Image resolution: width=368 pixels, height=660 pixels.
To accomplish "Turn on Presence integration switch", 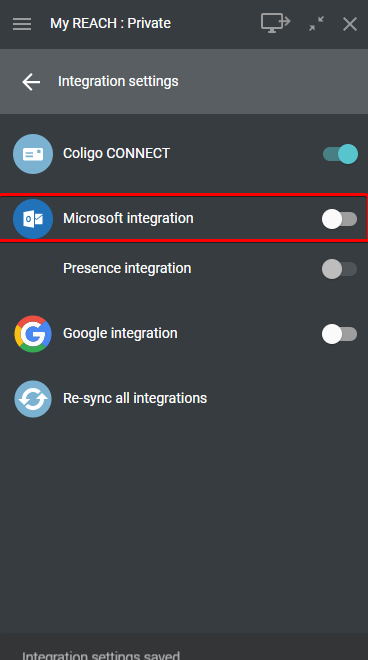I will (x=339, y=269).
